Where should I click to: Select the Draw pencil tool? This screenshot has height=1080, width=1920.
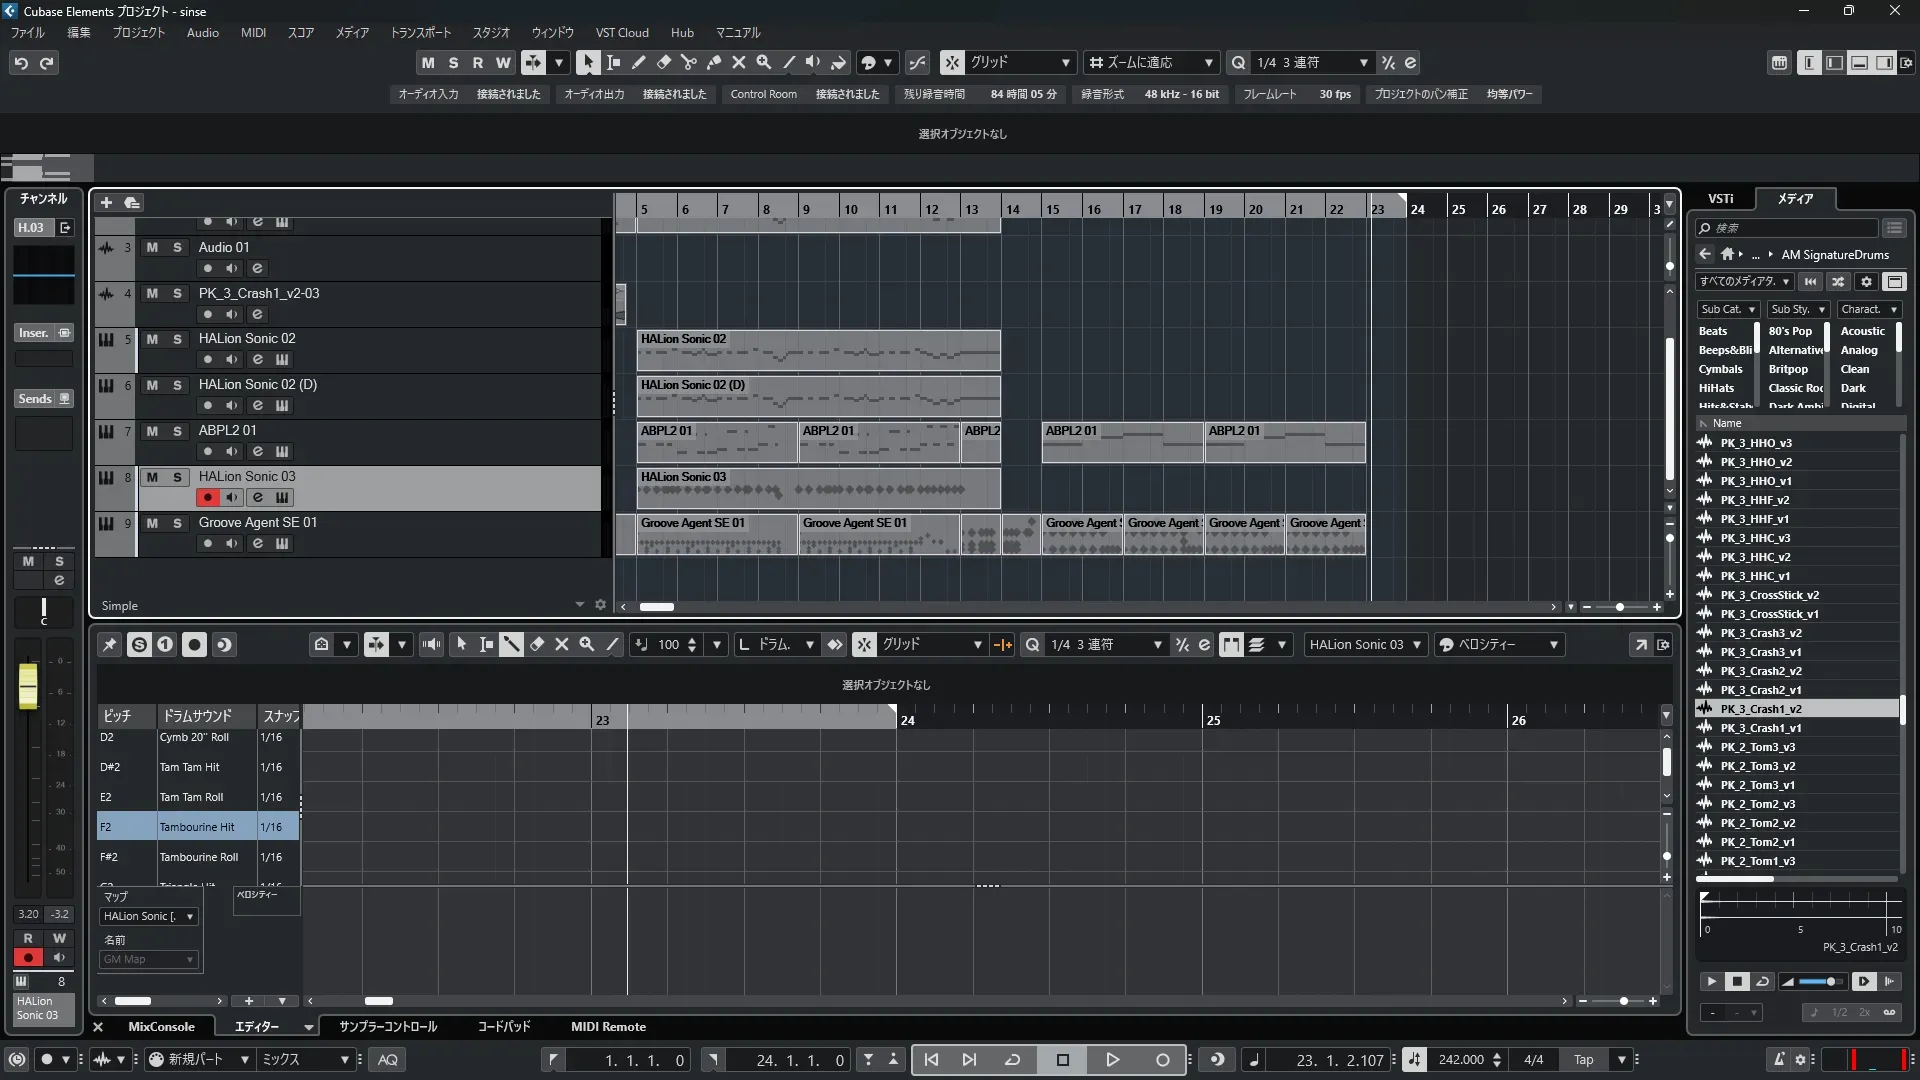[638, 62]
